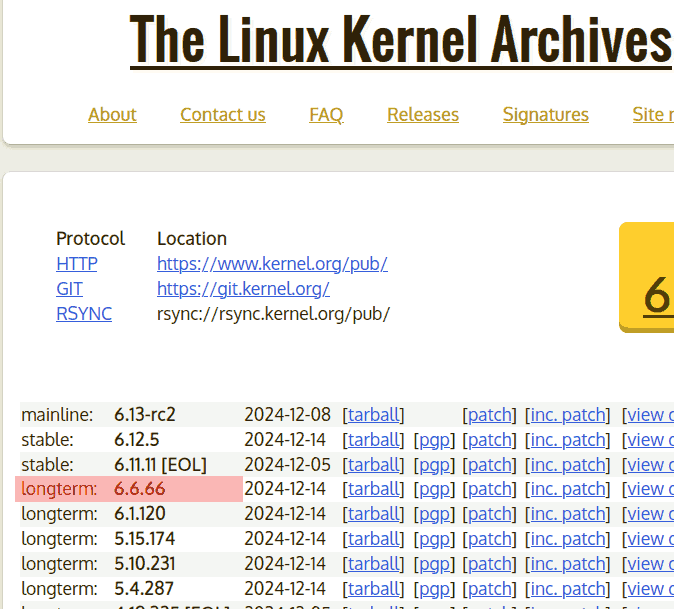
Task: Open pgp signature for longterm 6.6.66
Action: point(434,490)
